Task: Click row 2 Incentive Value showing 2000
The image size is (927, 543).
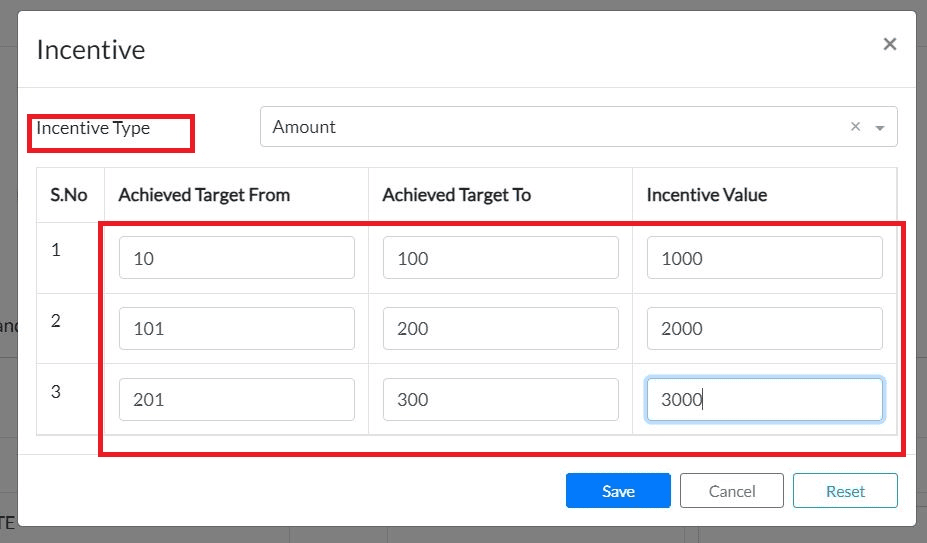Action: [764, 328]
